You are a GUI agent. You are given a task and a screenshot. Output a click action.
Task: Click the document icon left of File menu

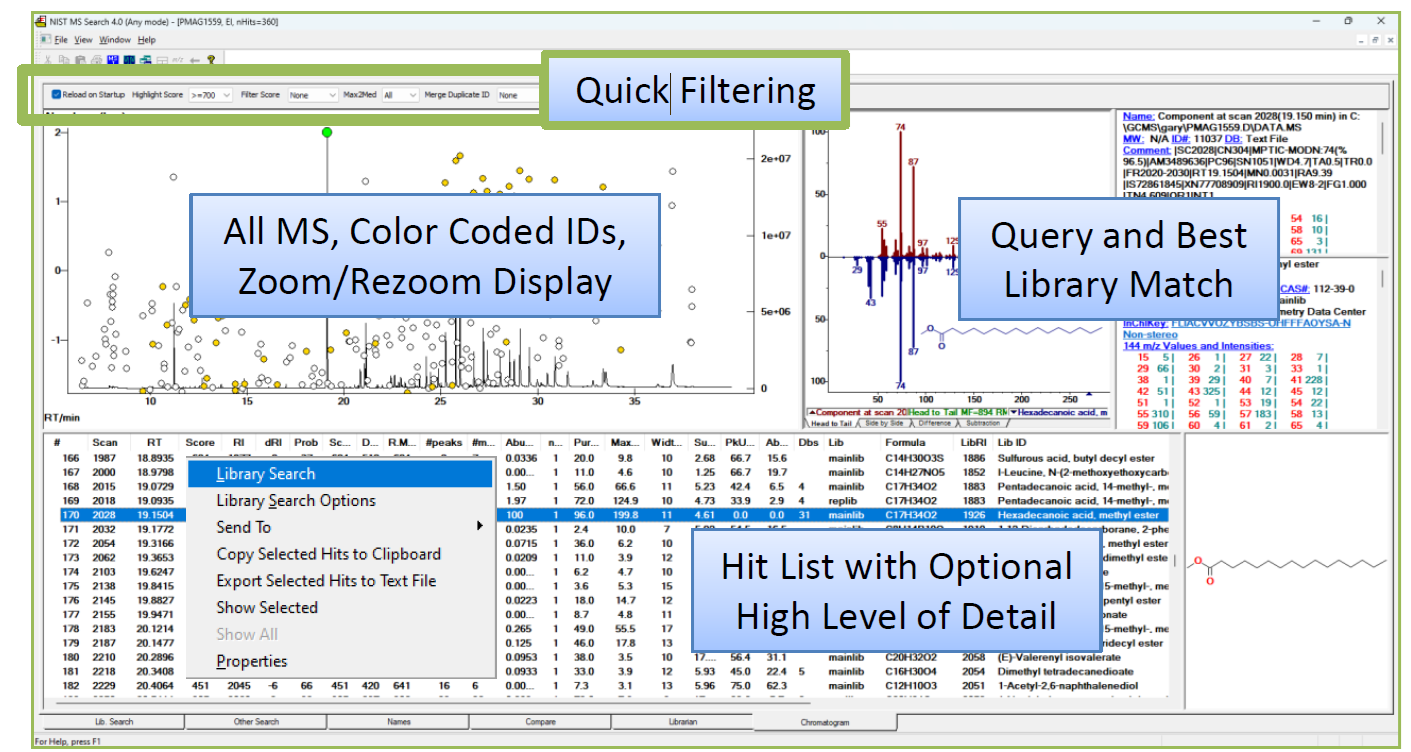(44, 40)
